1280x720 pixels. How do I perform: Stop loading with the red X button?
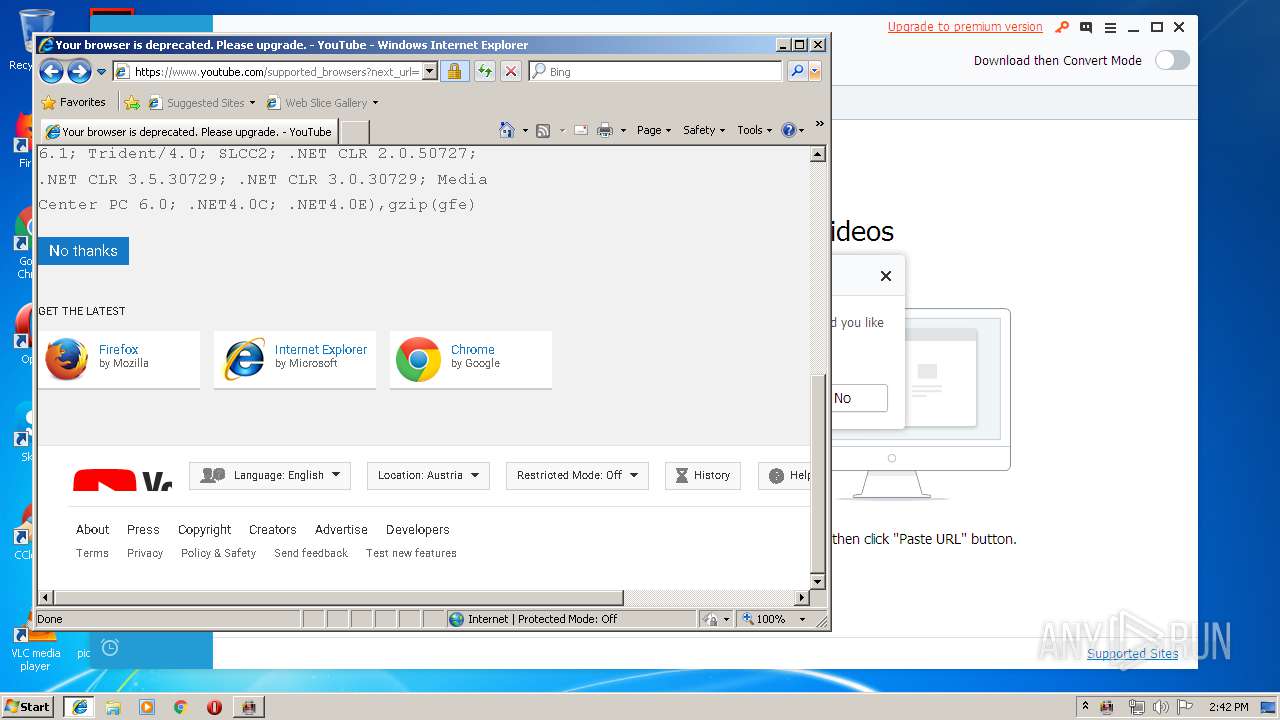(511, 72)
